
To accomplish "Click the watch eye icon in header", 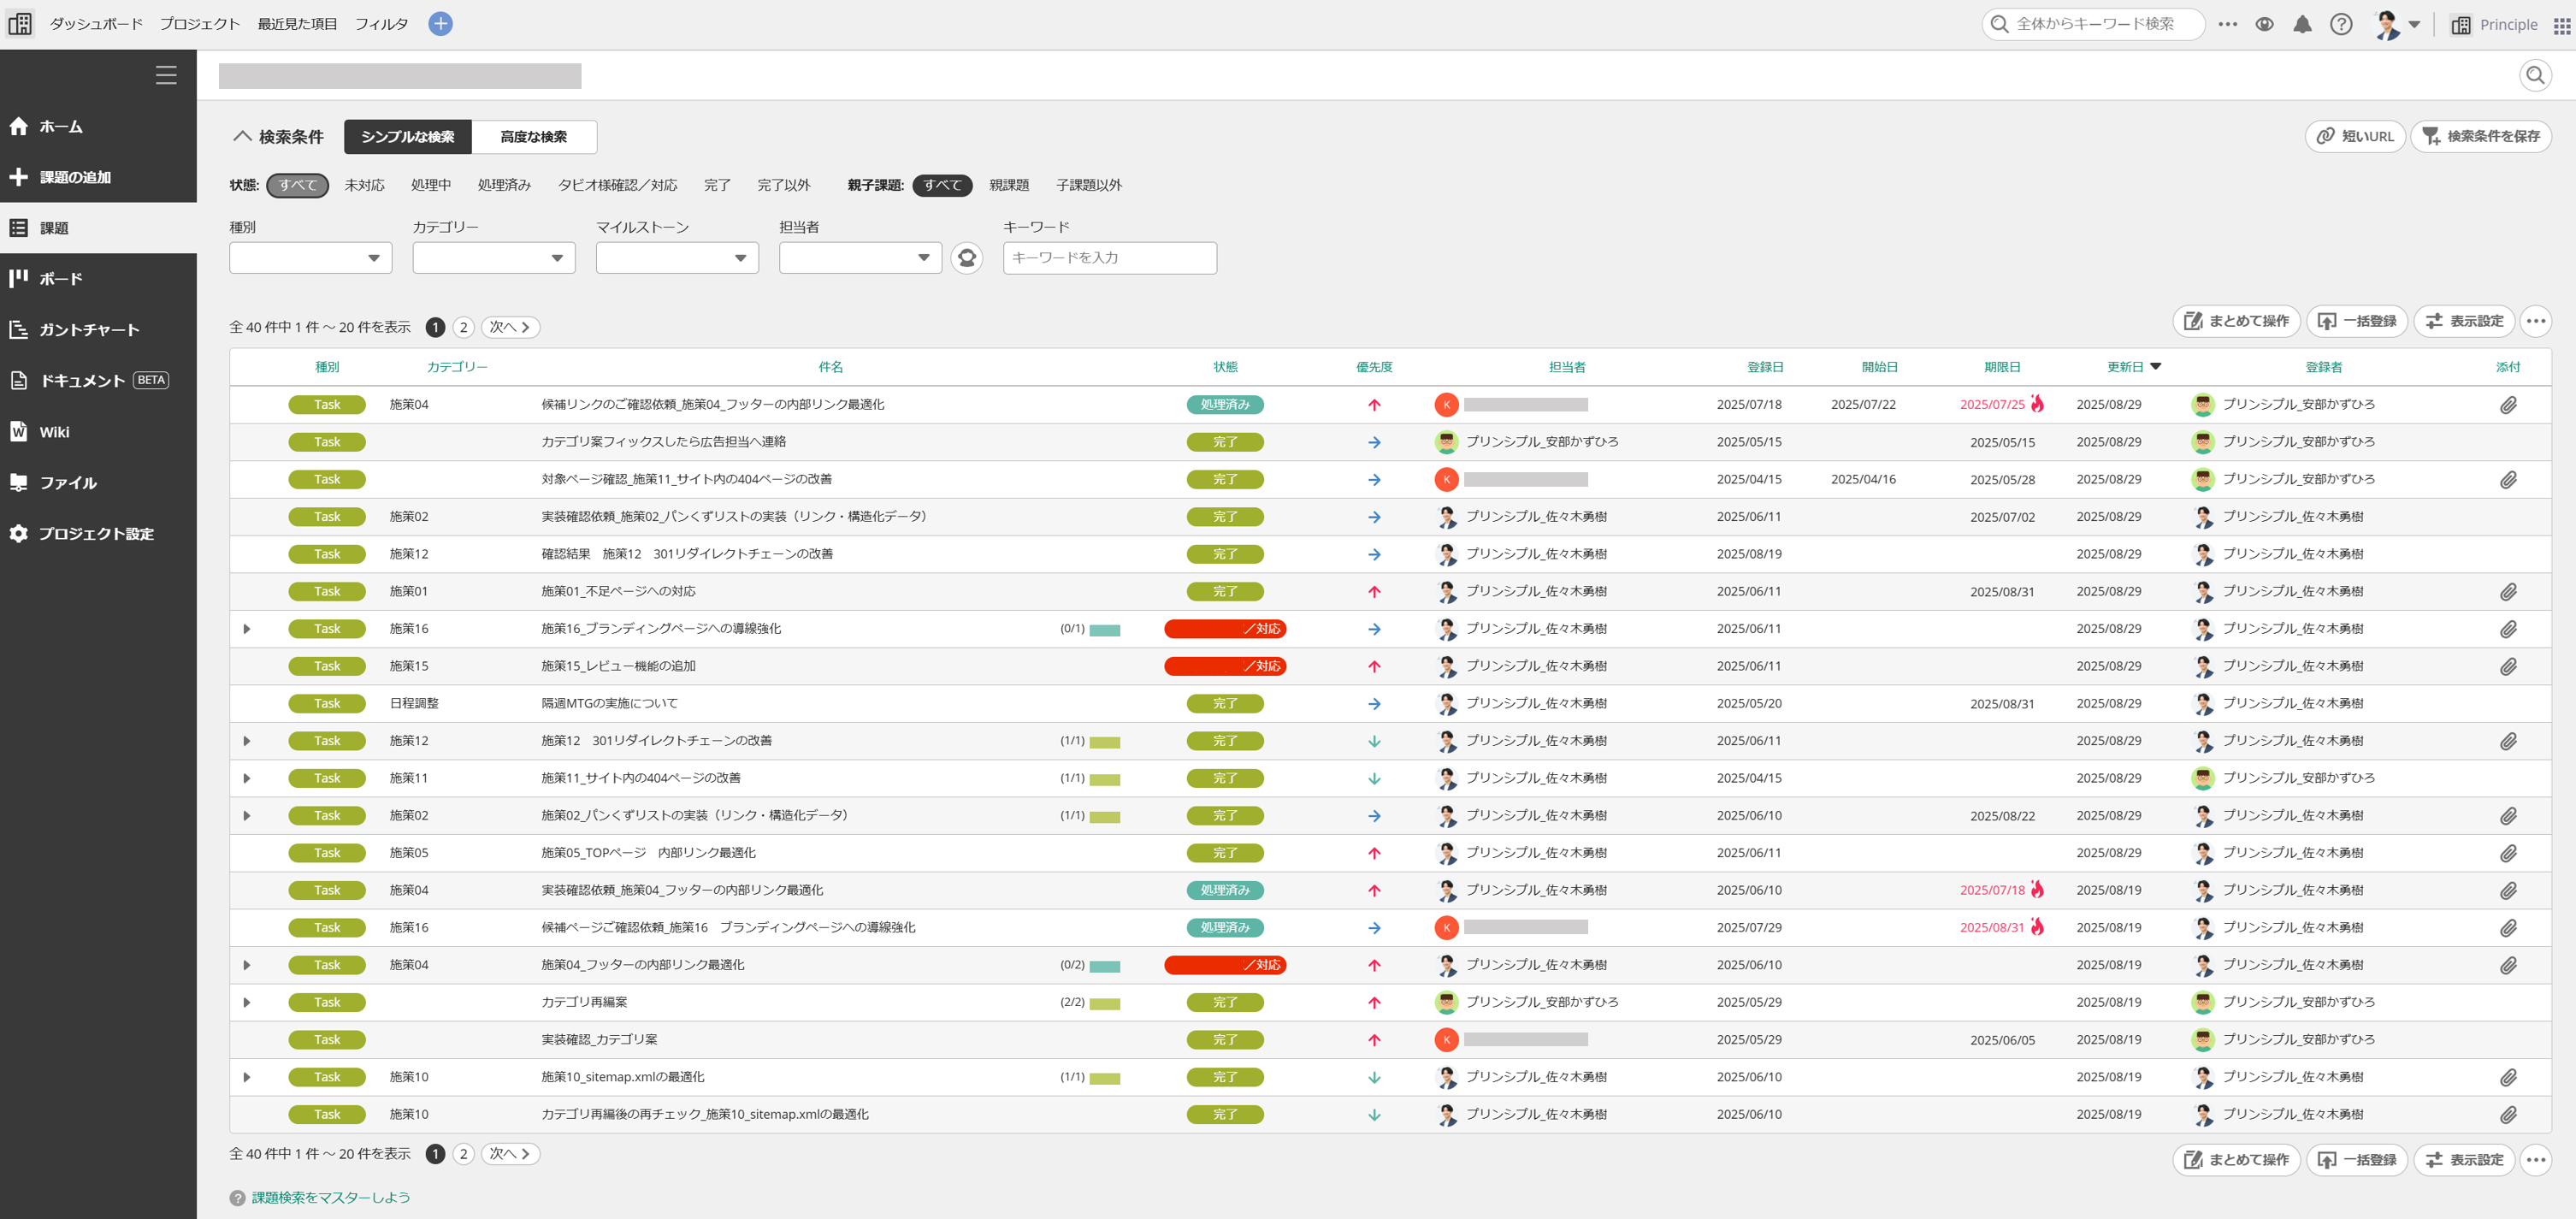I will pos(2264,24).
